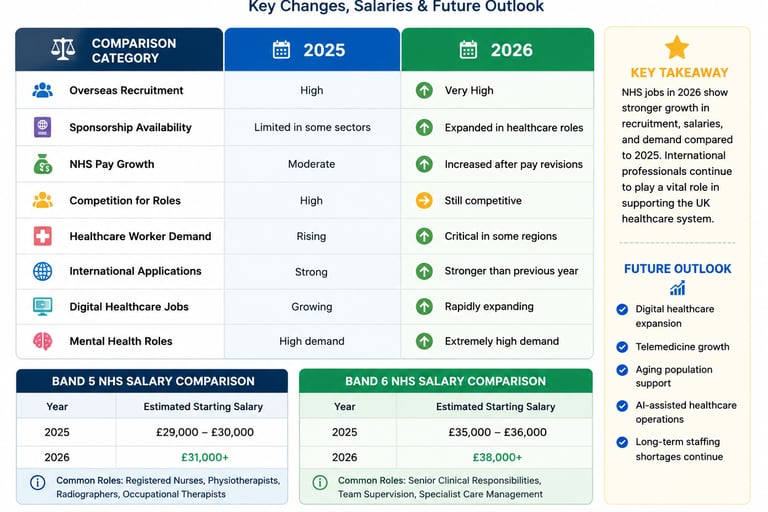Click the Band 6 NHS Salary Comparison header

[x=446, y=381]
